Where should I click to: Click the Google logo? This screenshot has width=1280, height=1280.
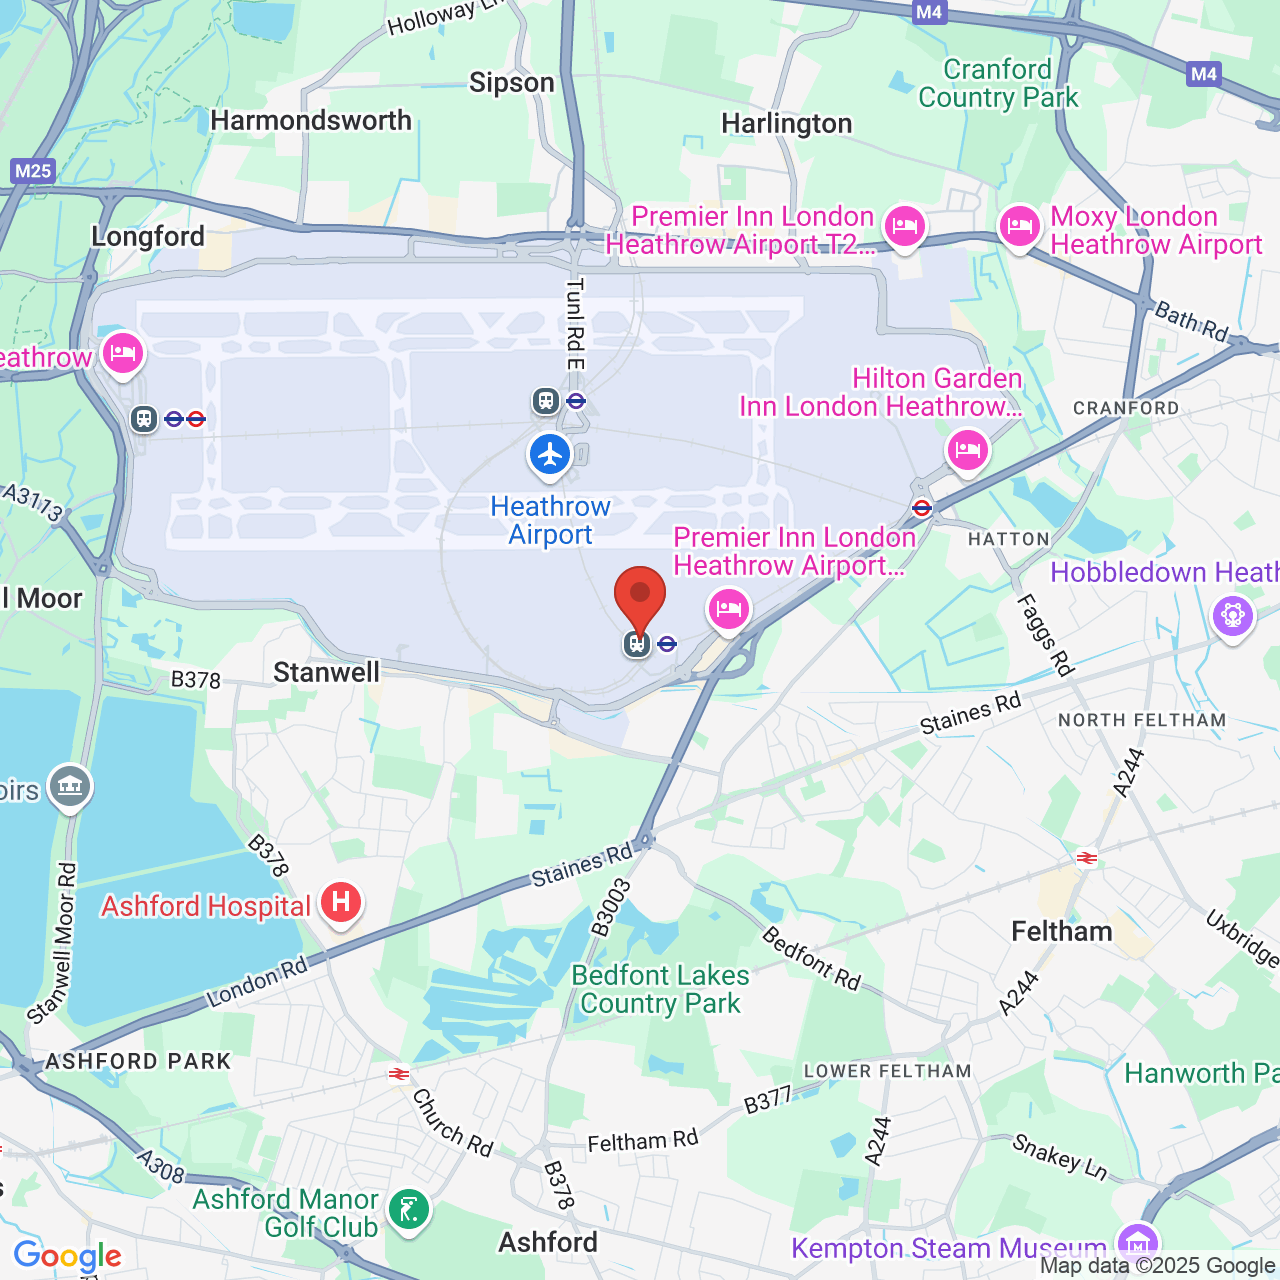coord(67,1256)
